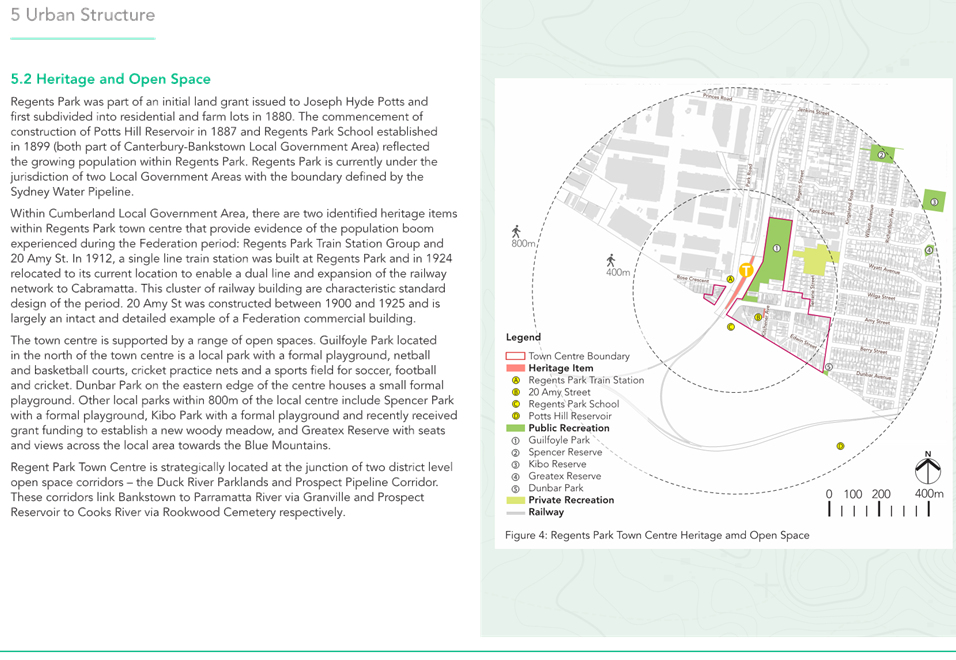956x660 pixels.
Task: Click 'Greatex Reserve' legend entry
Action: click(565, 477)
